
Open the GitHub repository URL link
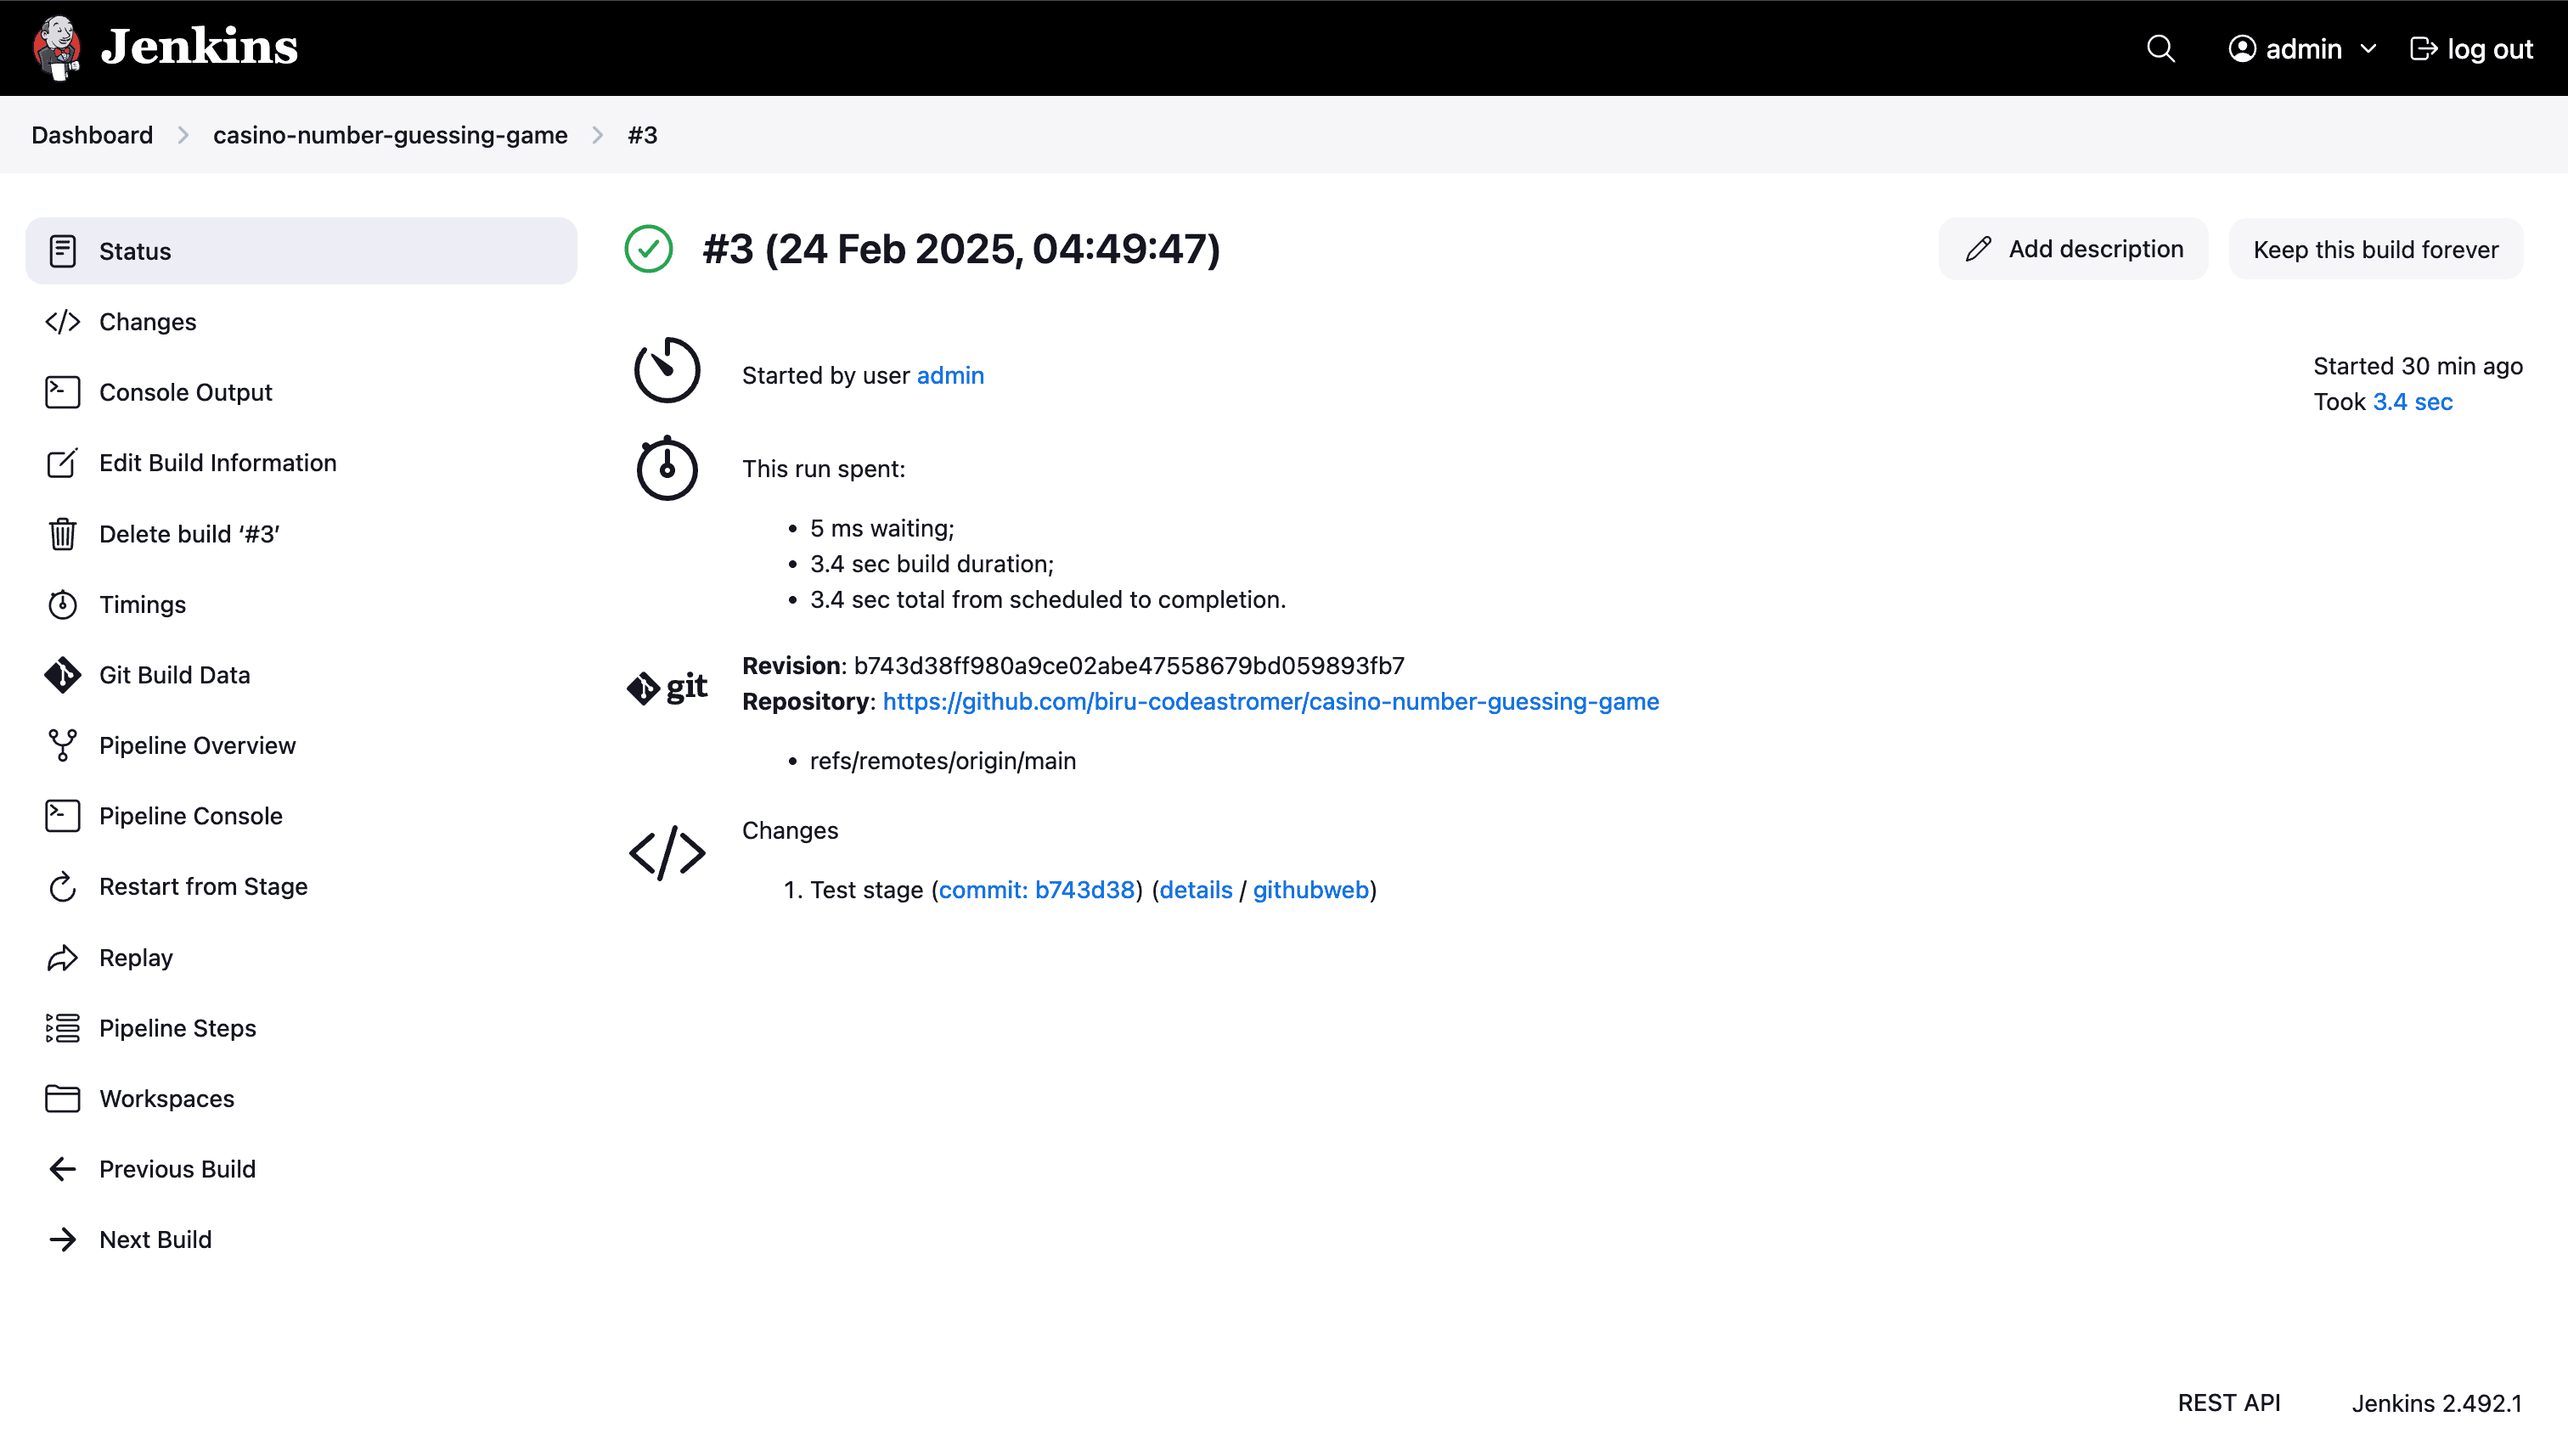click(x=1270, y=701)
